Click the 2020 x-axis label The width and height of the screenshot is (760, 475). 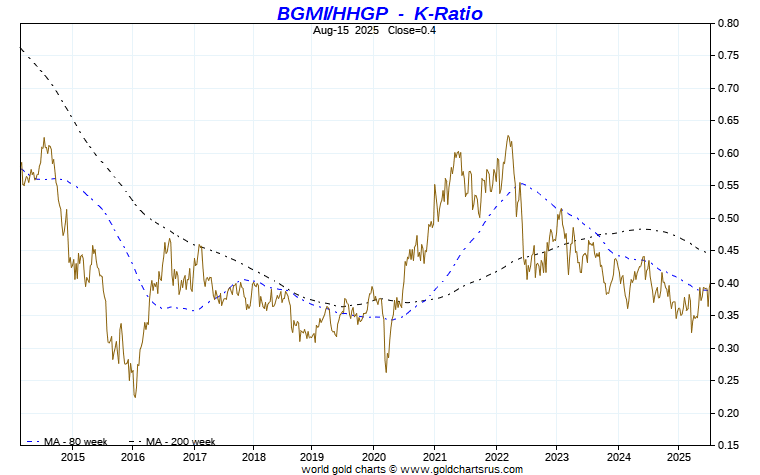(374, 457)
